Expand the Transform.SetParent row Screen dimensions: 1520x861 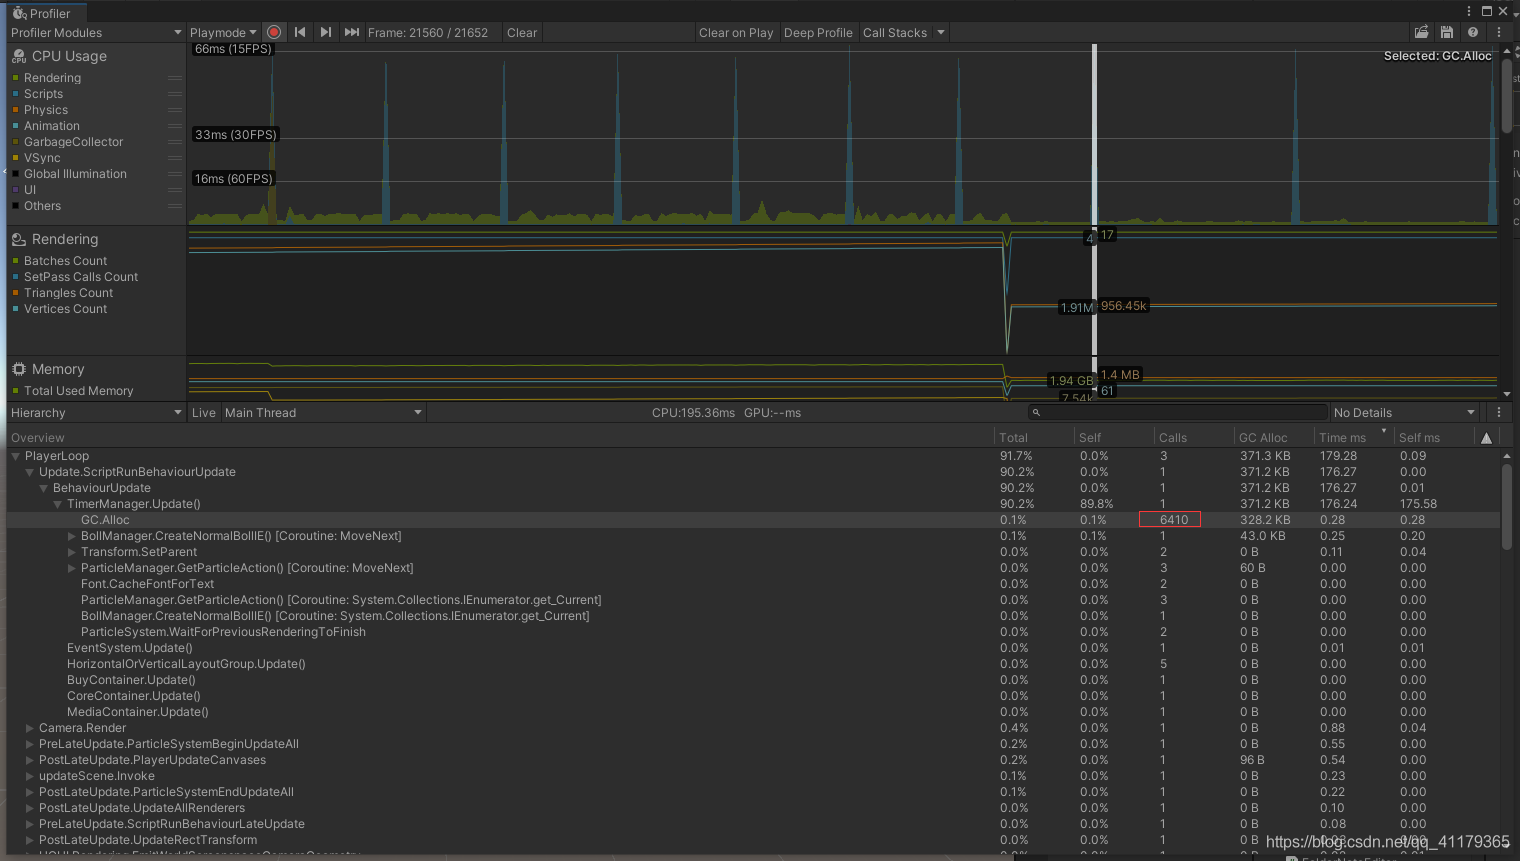(71, 552)
